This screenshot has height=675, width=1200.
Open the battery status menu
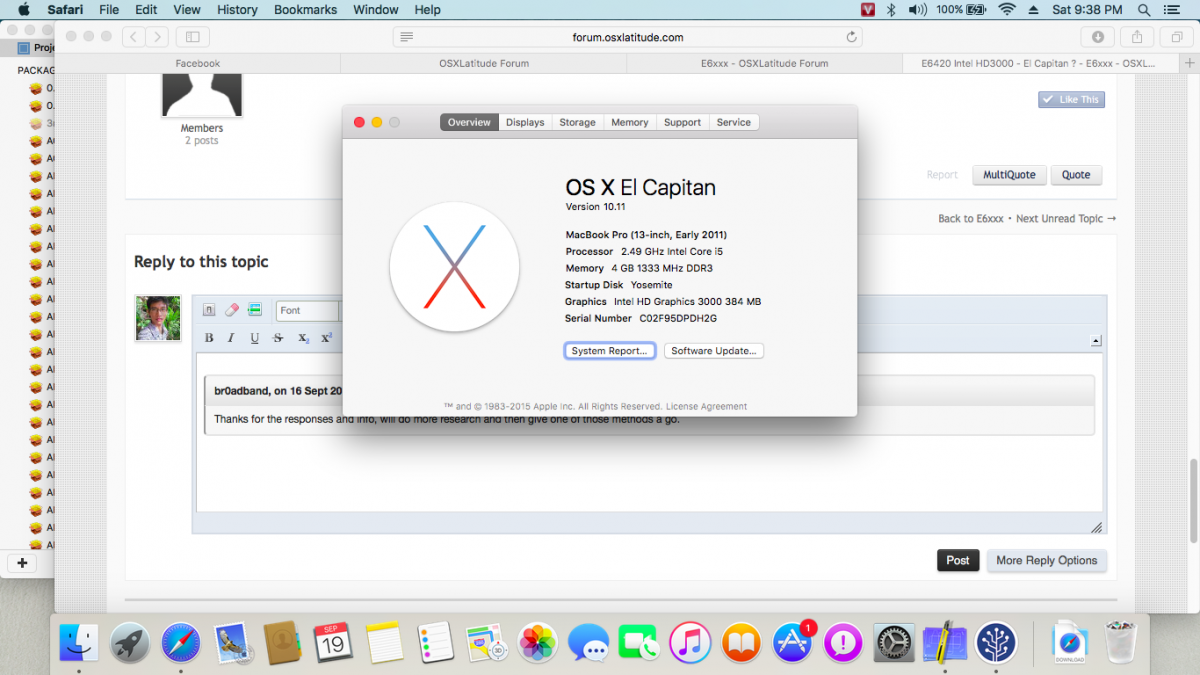(x=961, y=10)
